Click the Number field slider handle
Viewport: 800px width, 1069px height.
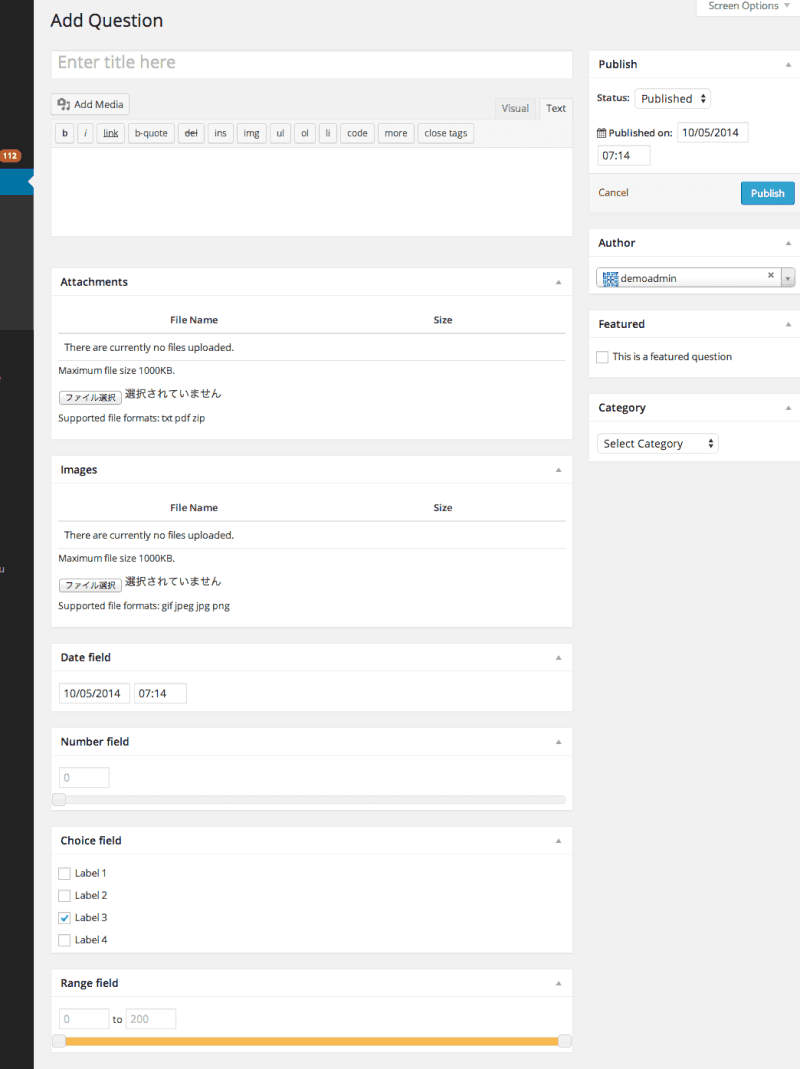click(59, 800)
